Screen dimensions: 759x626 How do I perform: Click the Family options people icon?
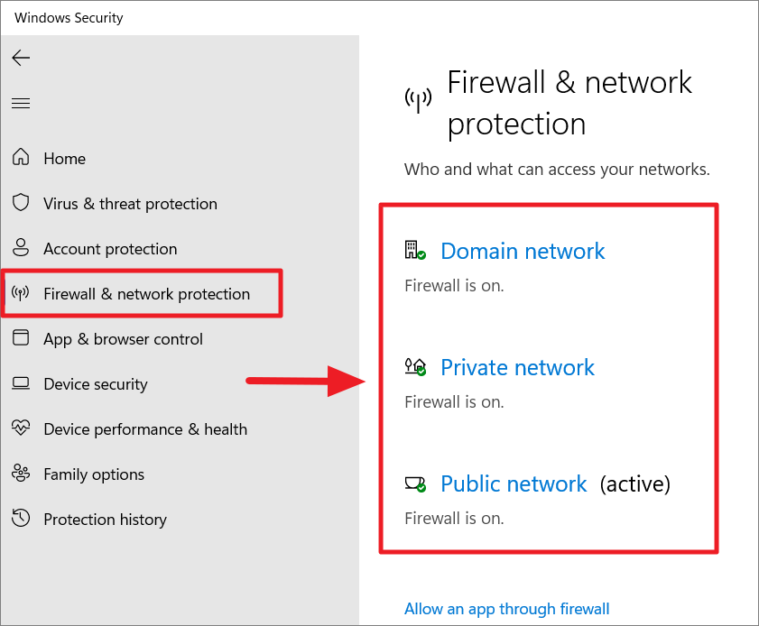pyautogui.click(x=21, y=473)
